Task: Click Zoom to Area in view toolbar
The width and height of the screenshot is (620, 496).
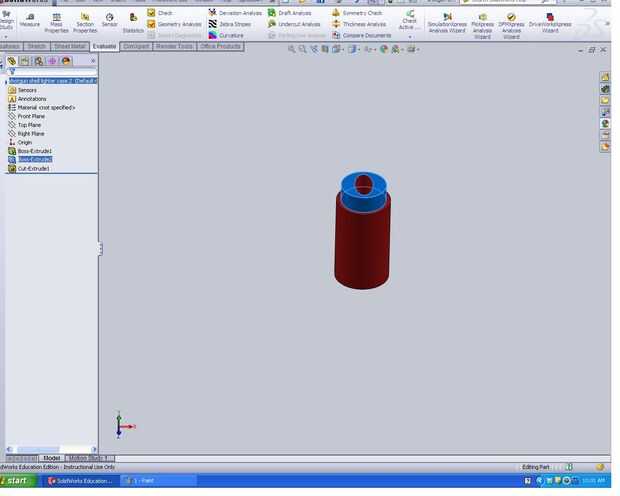Action: pyautogui.click(x=302, y=49)
